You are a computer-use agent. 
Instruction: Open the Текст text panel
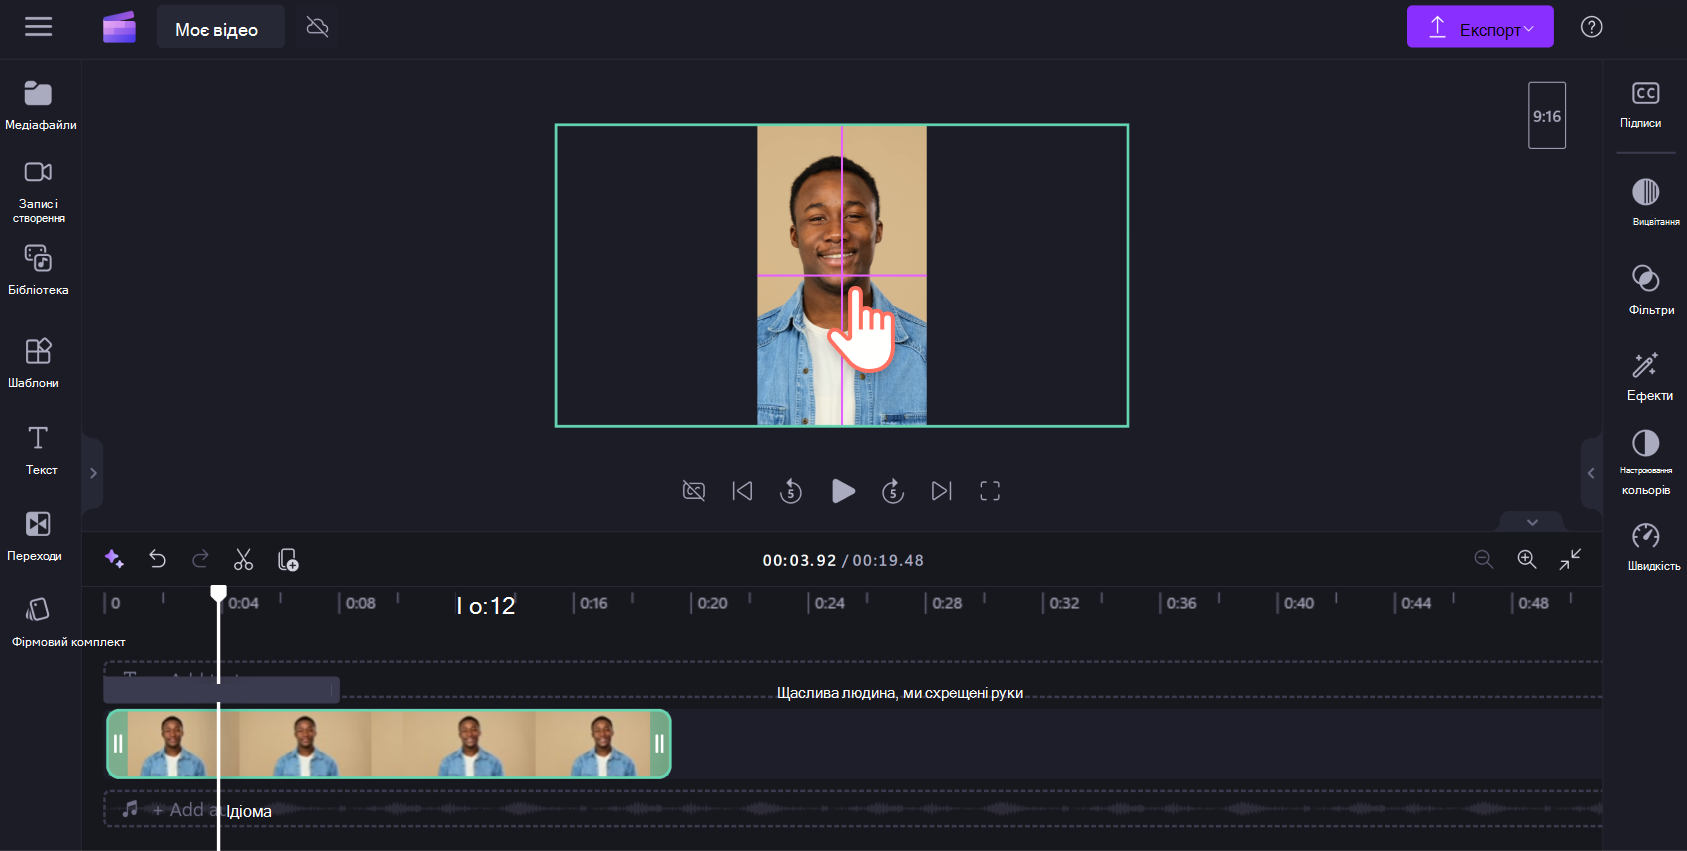39,450
